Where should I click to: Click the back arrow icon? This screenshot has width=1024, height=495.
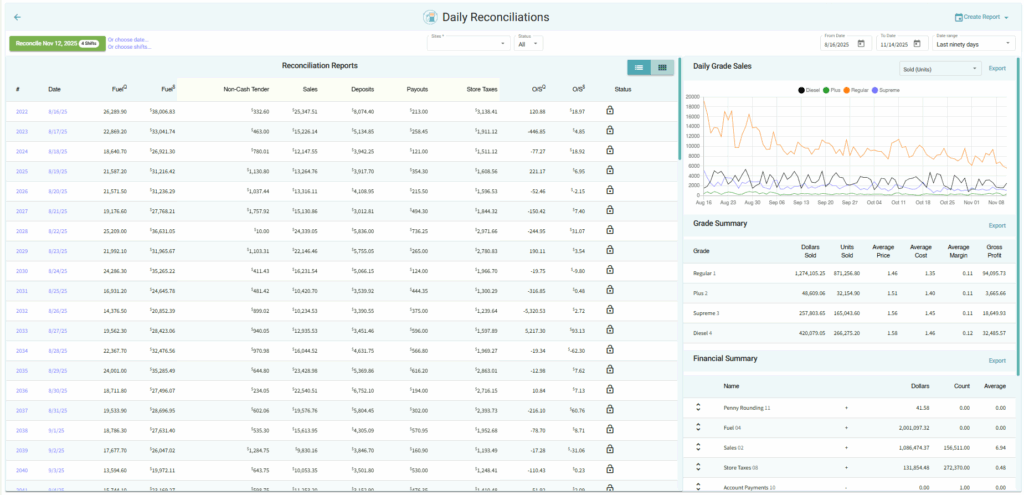click(x=17, y=17)
